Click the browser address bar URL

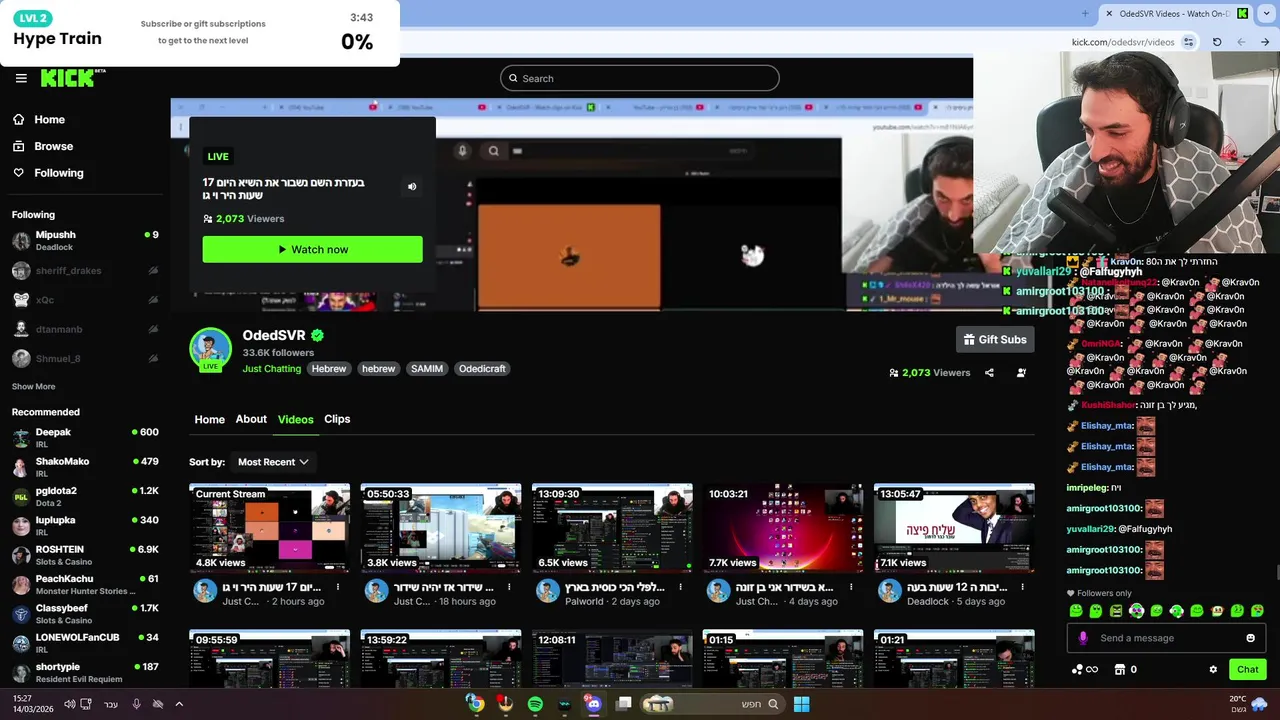tap(1122, 42)
